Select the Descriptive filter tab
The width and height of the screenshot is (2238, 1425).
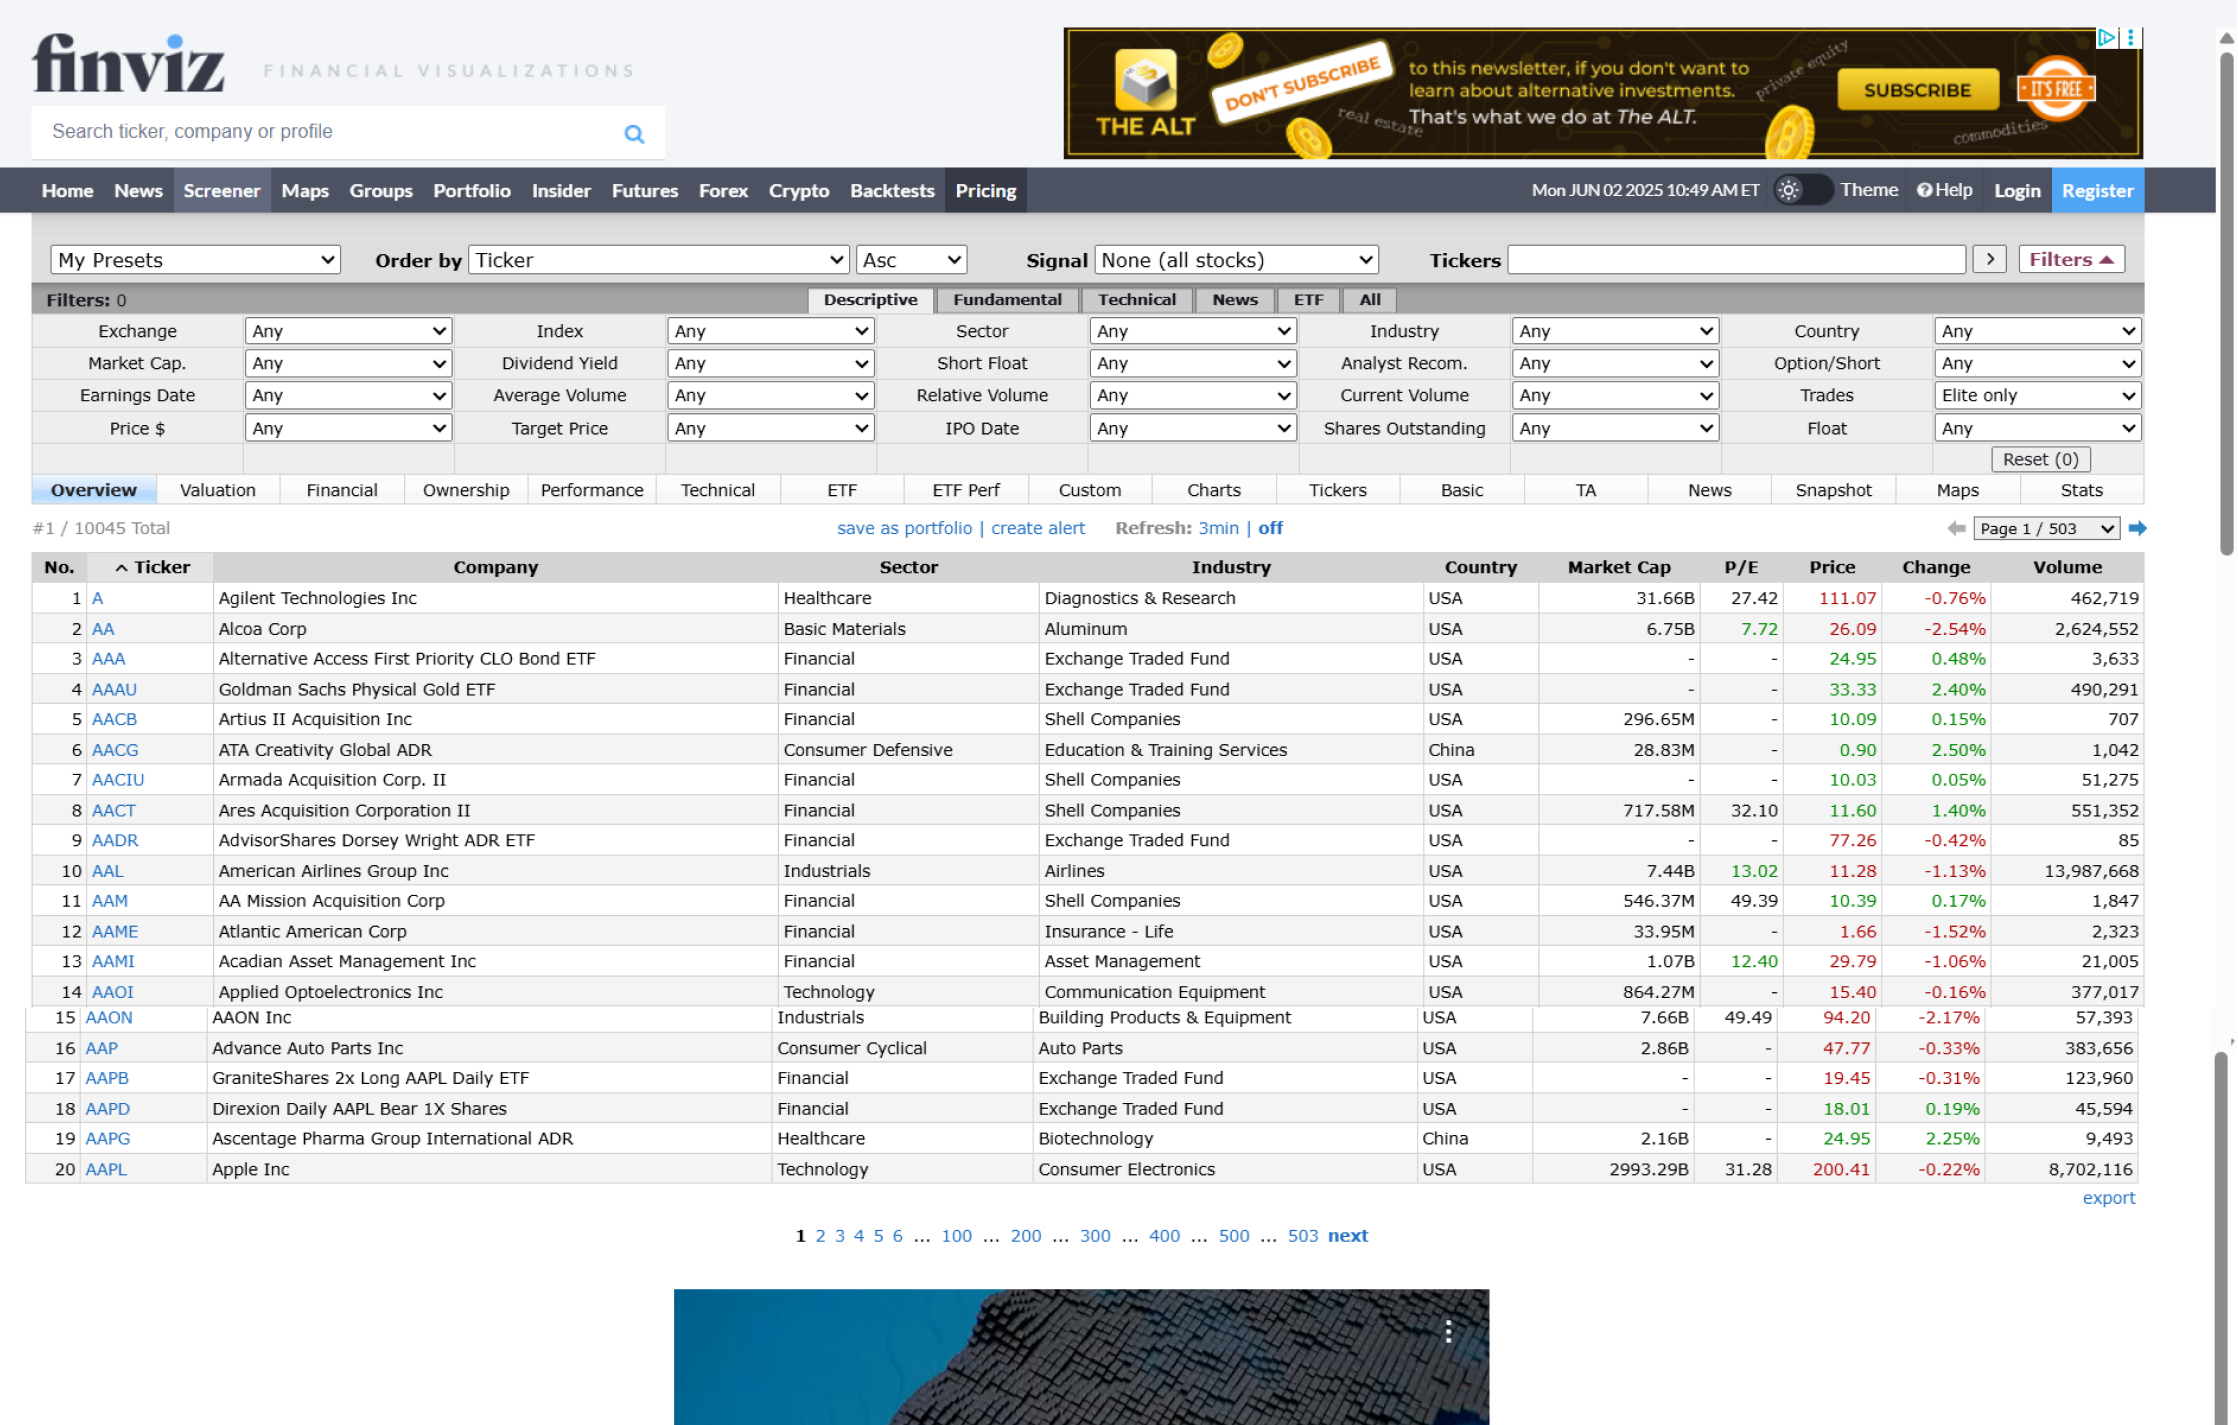870,300
